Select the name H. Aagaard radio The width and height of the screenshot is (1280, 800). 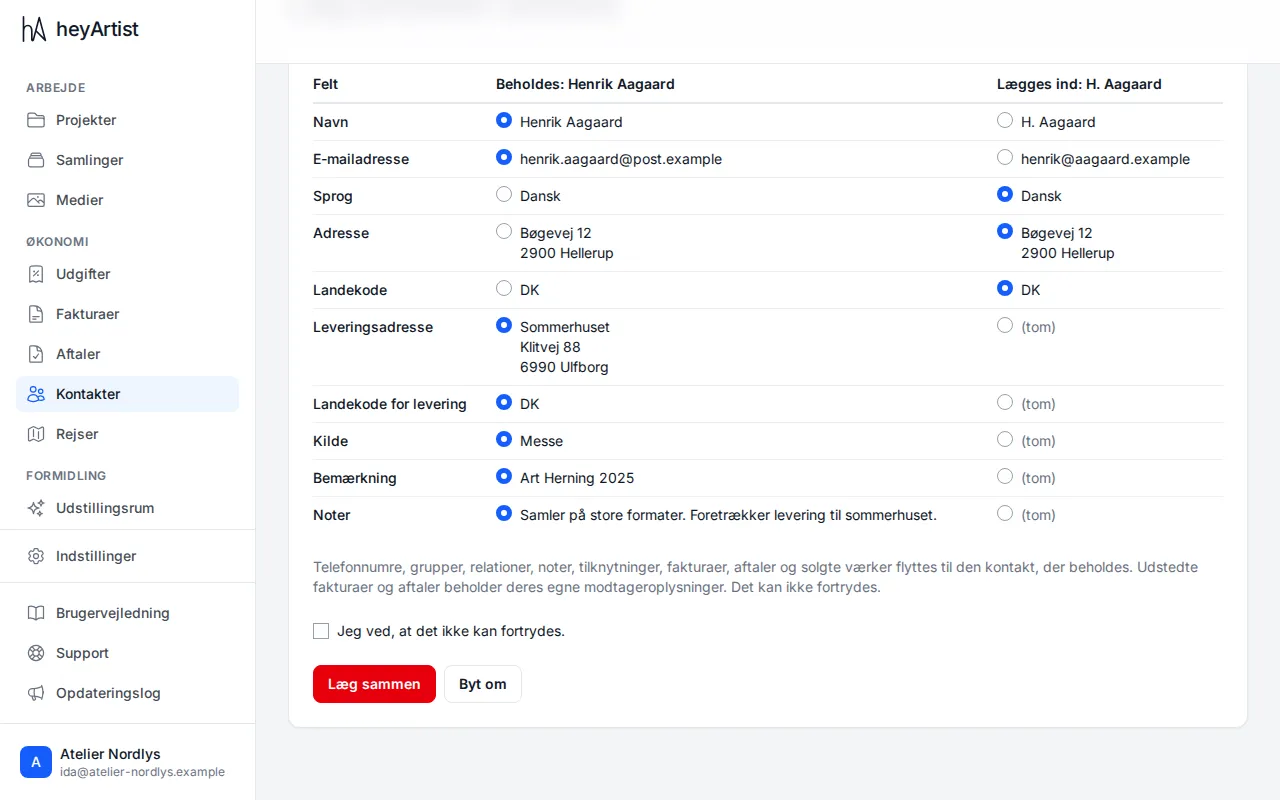tap(1005, 121)
